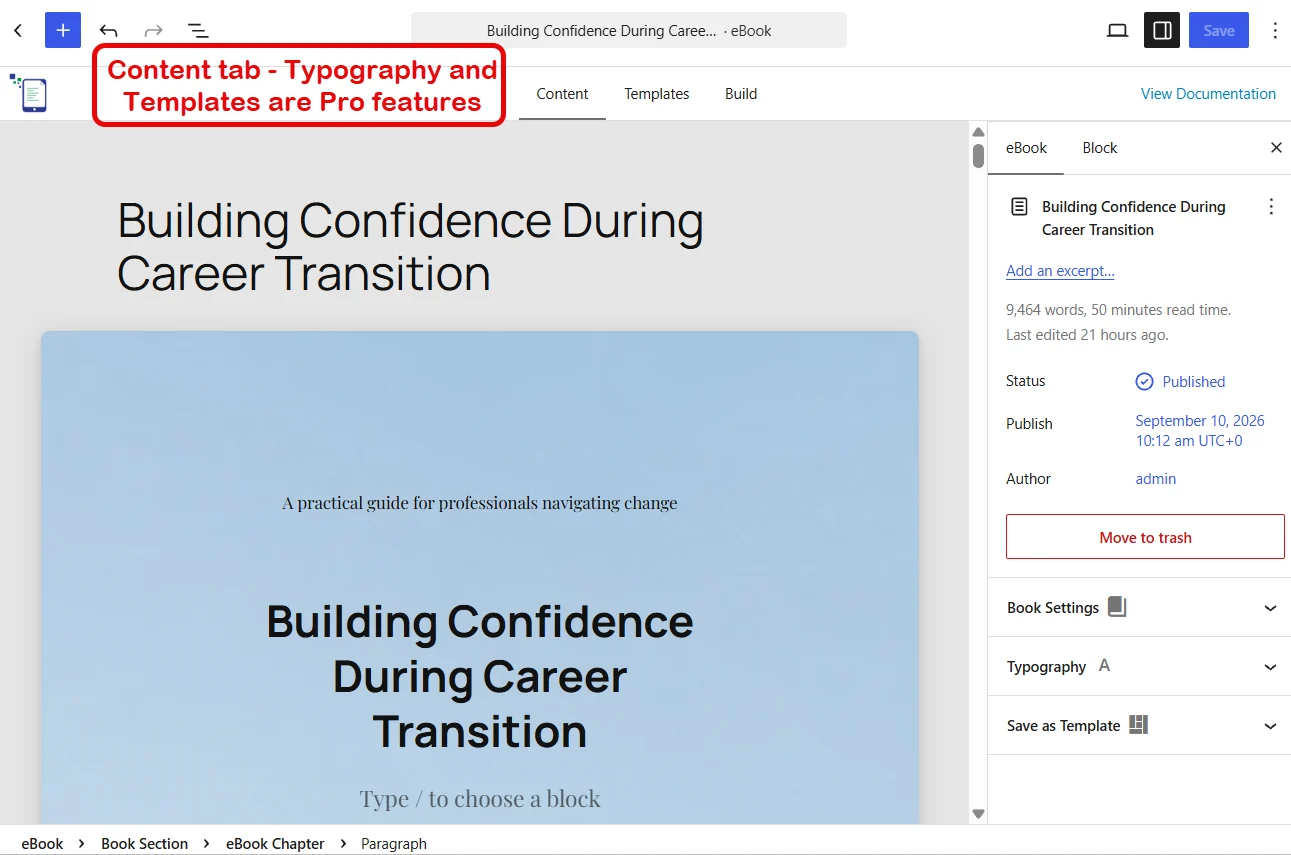1291x855 pixels.
Task: Expand the Typography panel chevron
Action: (1270, 667)
